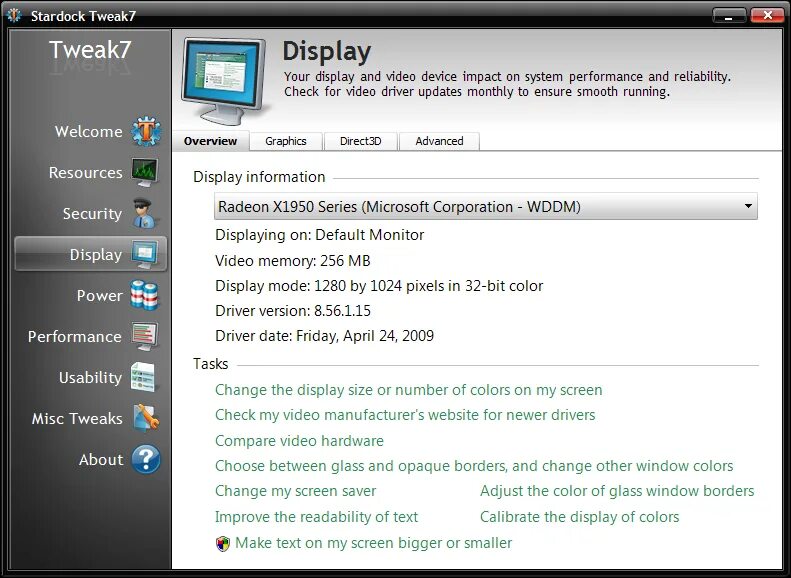The image size is (791, 578).
Task: Click the Performance chart icon
Action: [145, 336]
